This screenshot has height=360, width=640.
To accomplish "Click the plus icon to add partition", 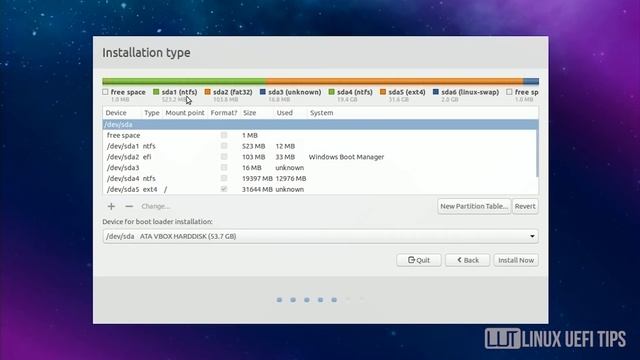I will [111, 207].
